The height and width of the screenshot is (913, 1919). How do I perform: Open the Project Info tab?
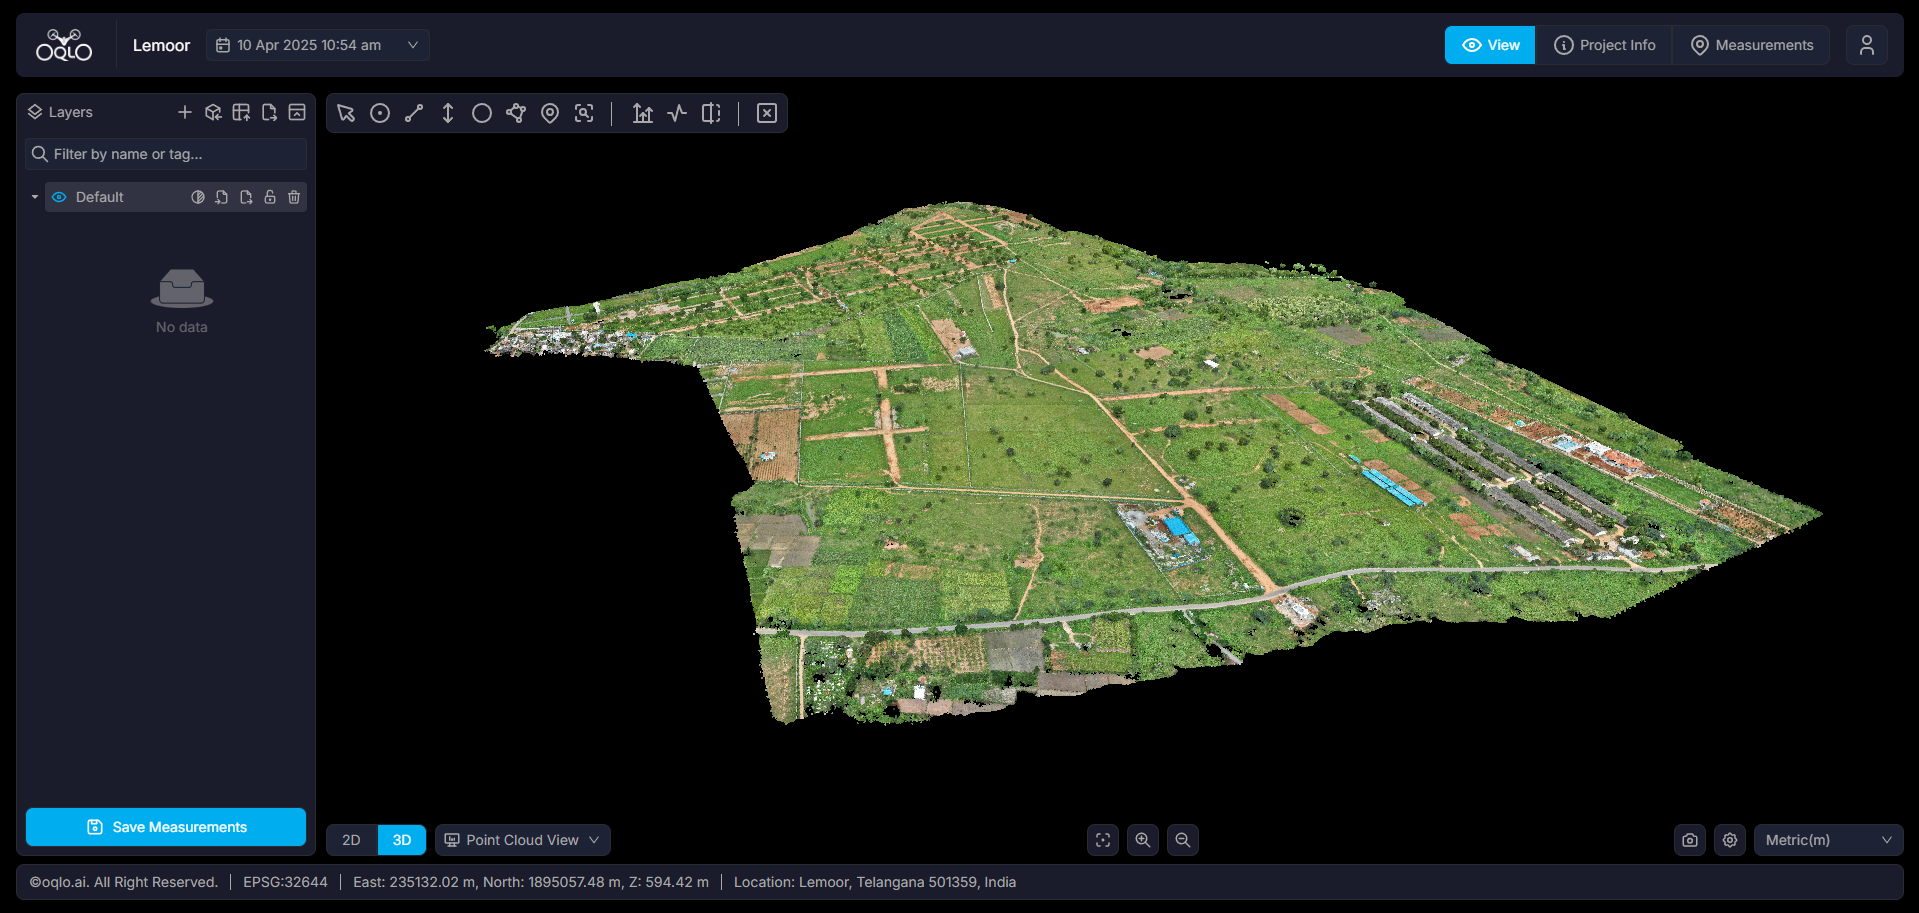(1604, 45)
